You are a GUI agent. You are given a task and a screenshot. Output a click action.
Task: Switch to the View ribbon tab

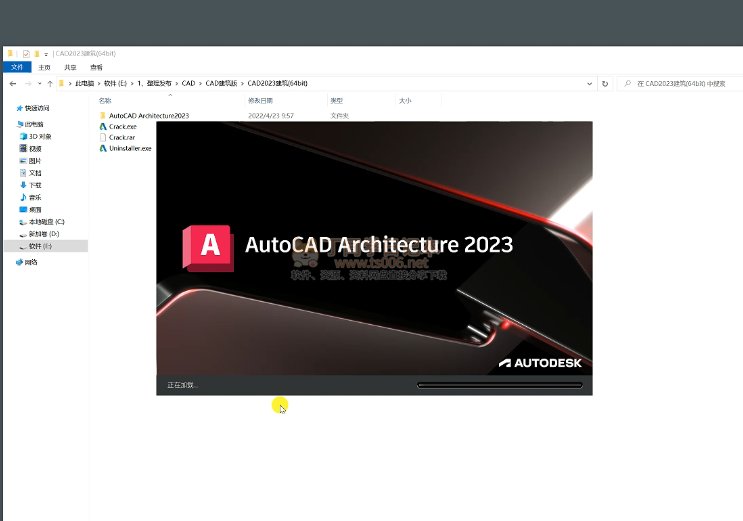96,67
